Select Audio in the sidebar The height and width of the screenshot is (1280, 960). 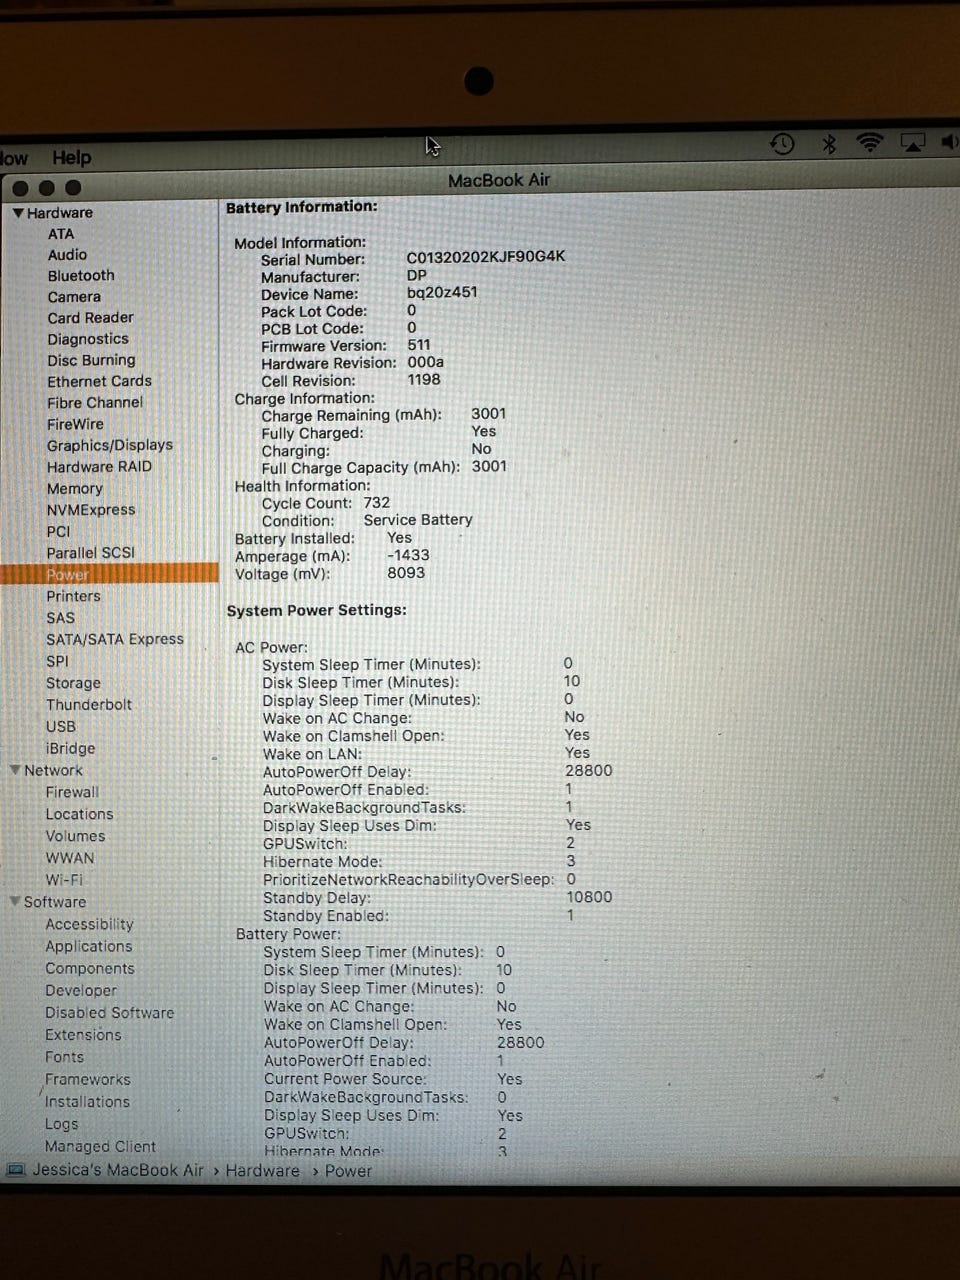point(67,255)
